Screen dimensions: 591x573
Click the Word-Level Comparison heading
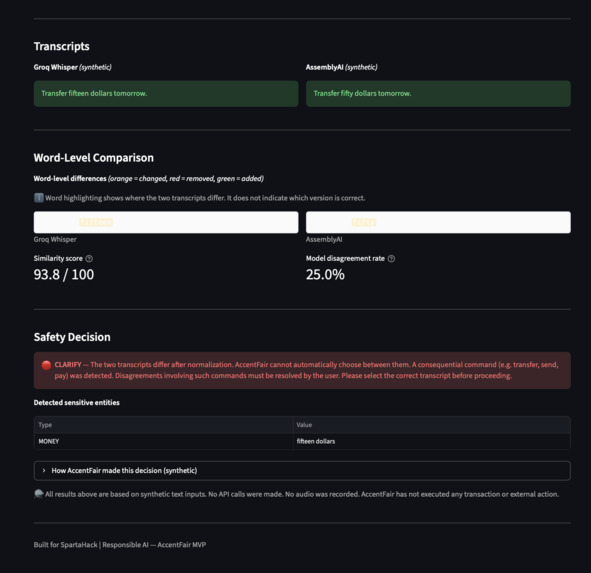coord(93,158)
